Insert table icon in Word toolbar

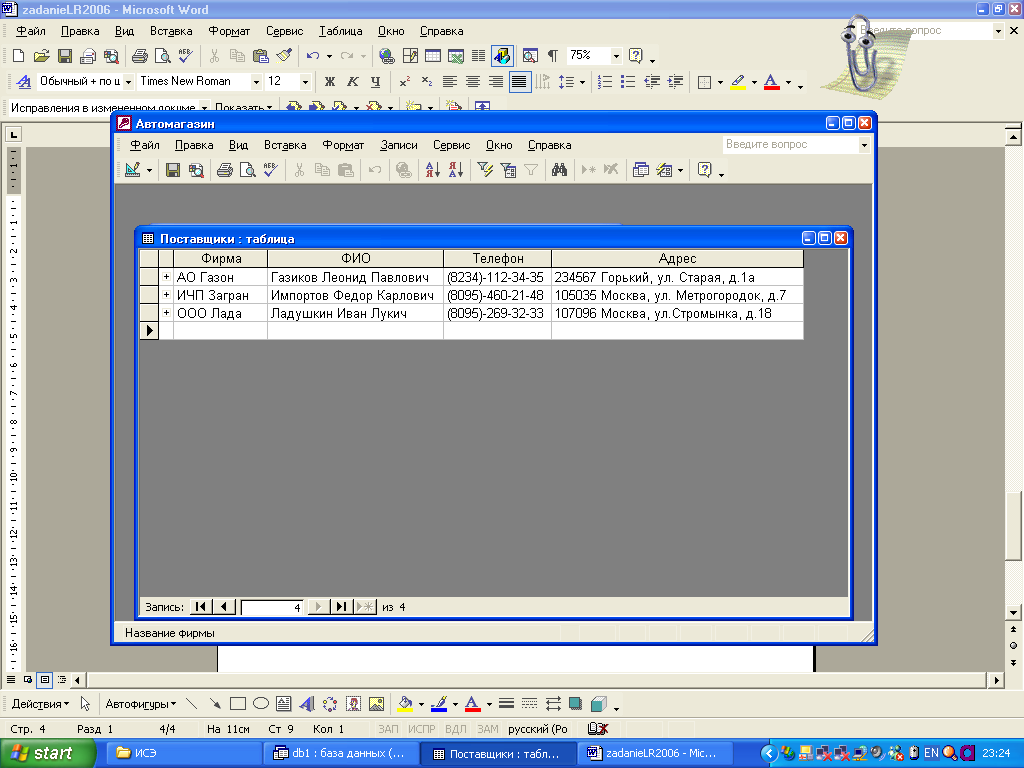(433, 56)
